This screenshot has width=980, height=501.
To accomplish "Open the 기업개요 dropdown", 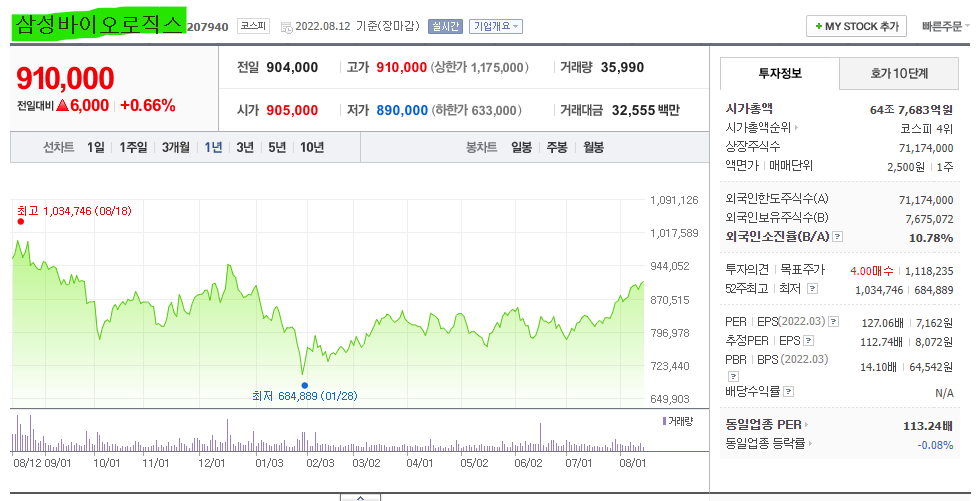I will click(x=496, y=26).
